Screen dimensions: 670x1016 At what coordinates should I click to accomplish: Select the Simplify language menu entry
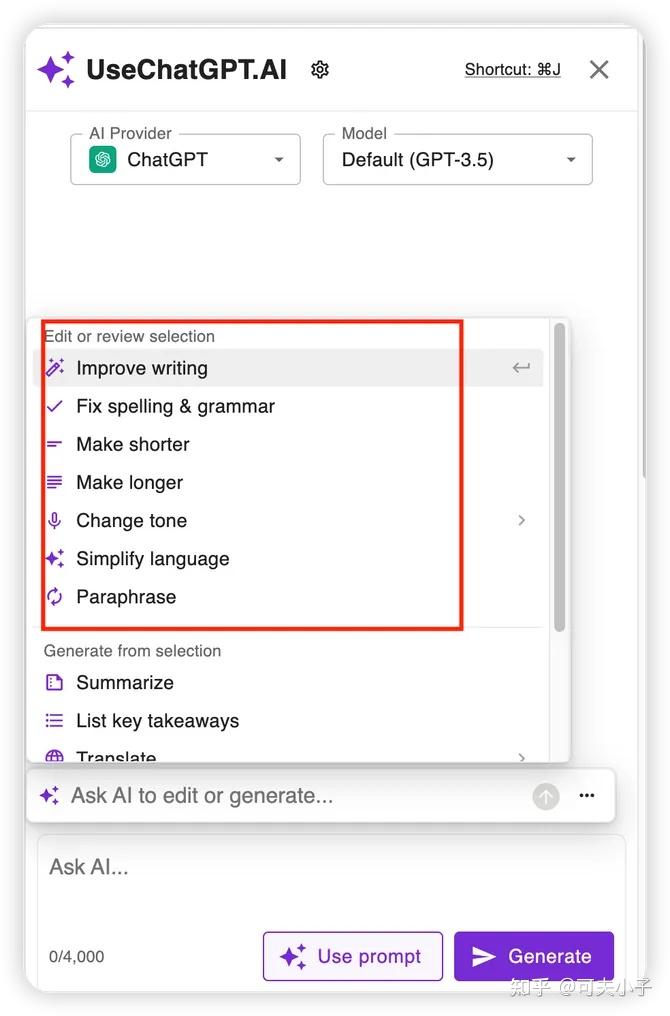[x=153, y=559]
